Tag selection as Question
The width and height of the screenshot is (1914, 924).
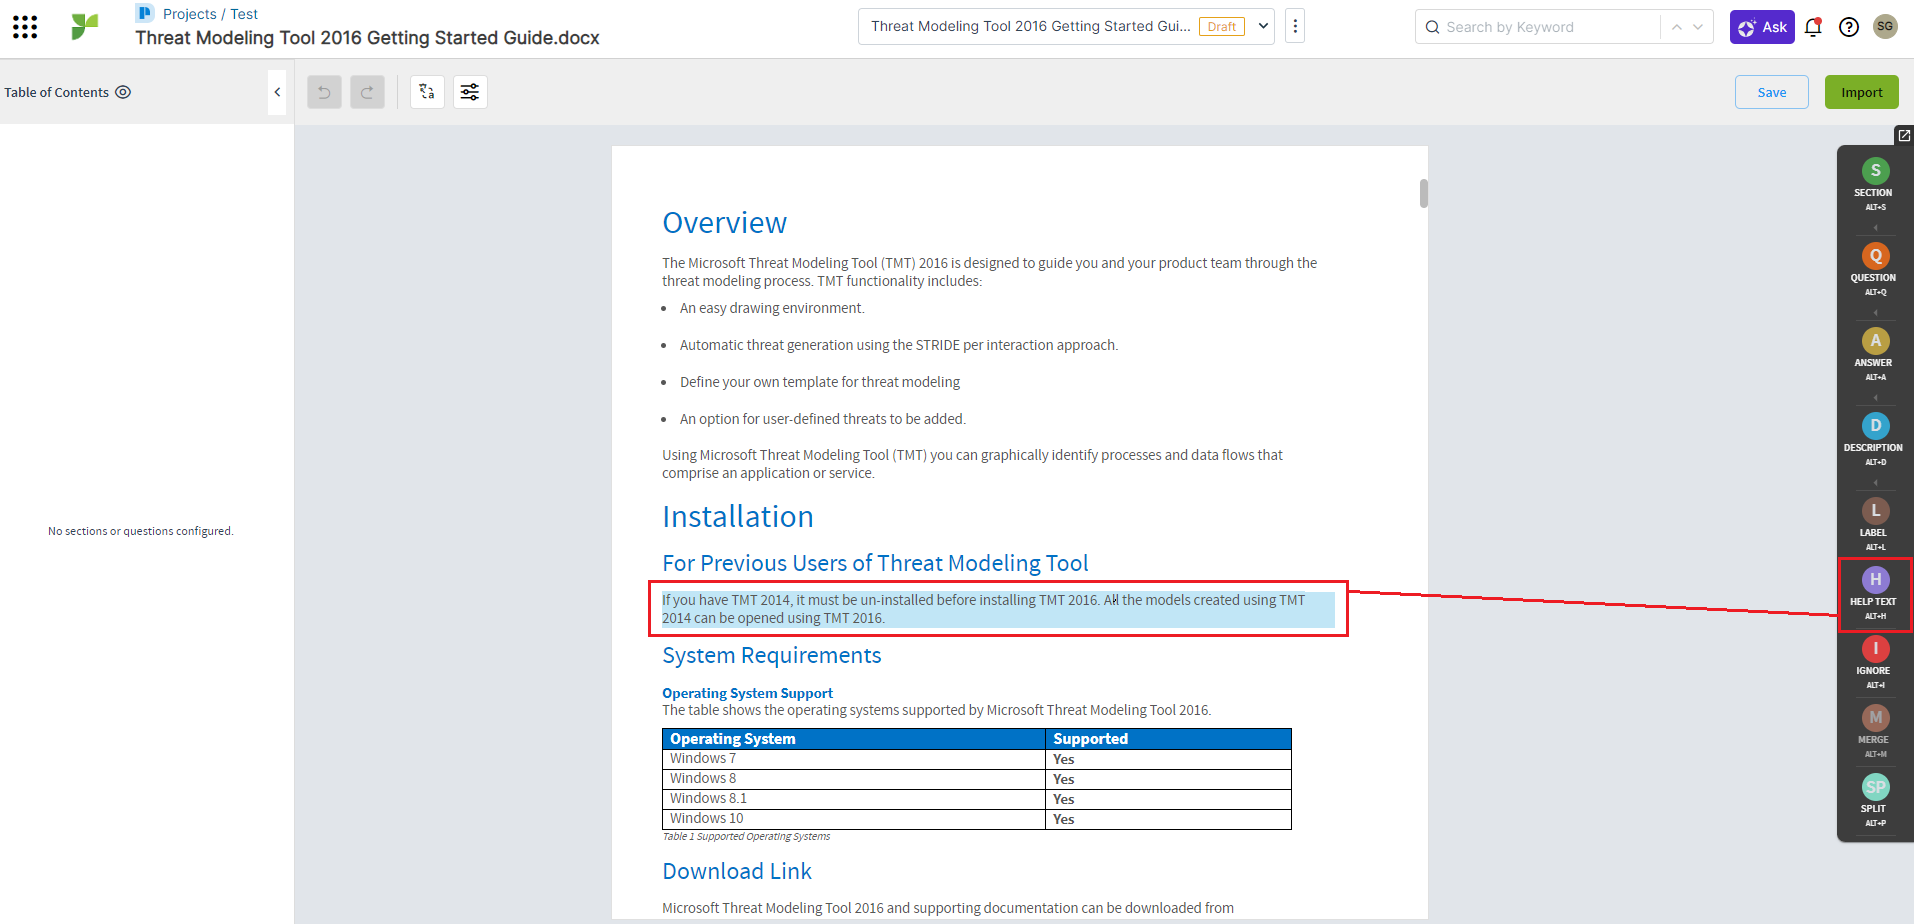point(1875,269)
